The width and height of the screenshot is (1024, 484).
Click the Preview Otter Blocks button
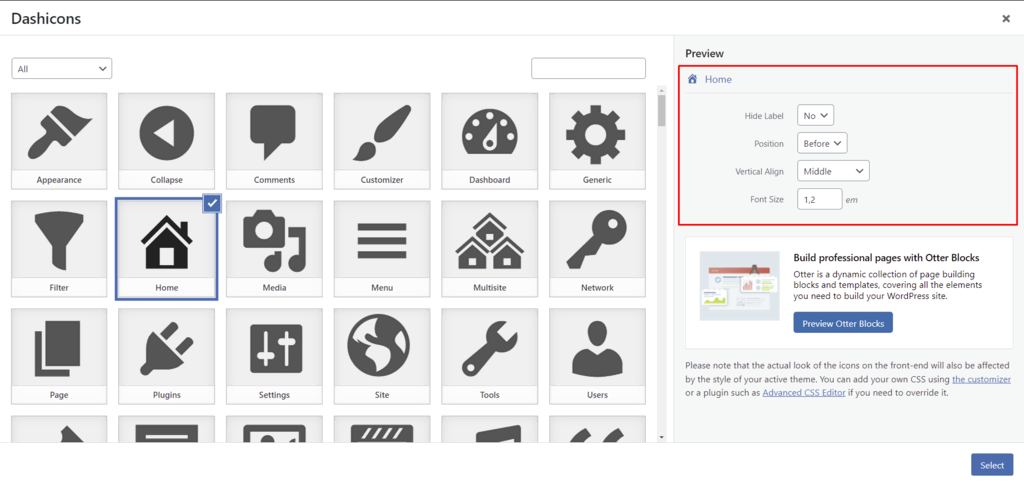(842, 323)
